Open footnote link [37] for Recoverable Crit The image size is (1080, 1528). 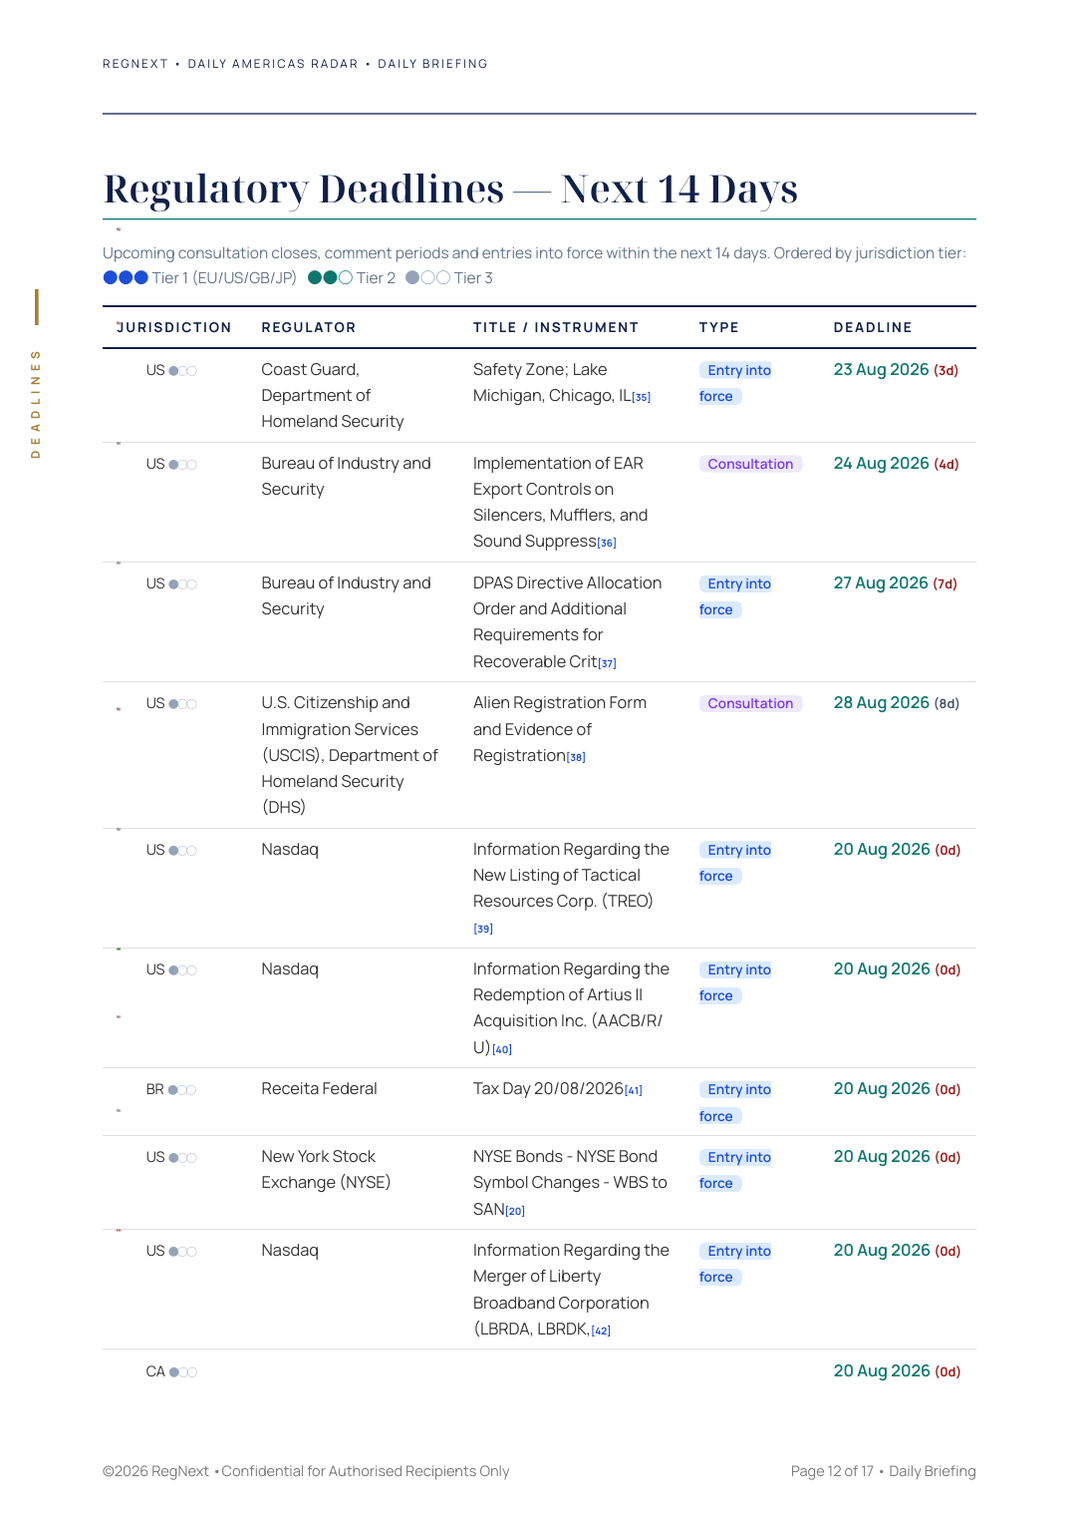[x=607, y=663]
